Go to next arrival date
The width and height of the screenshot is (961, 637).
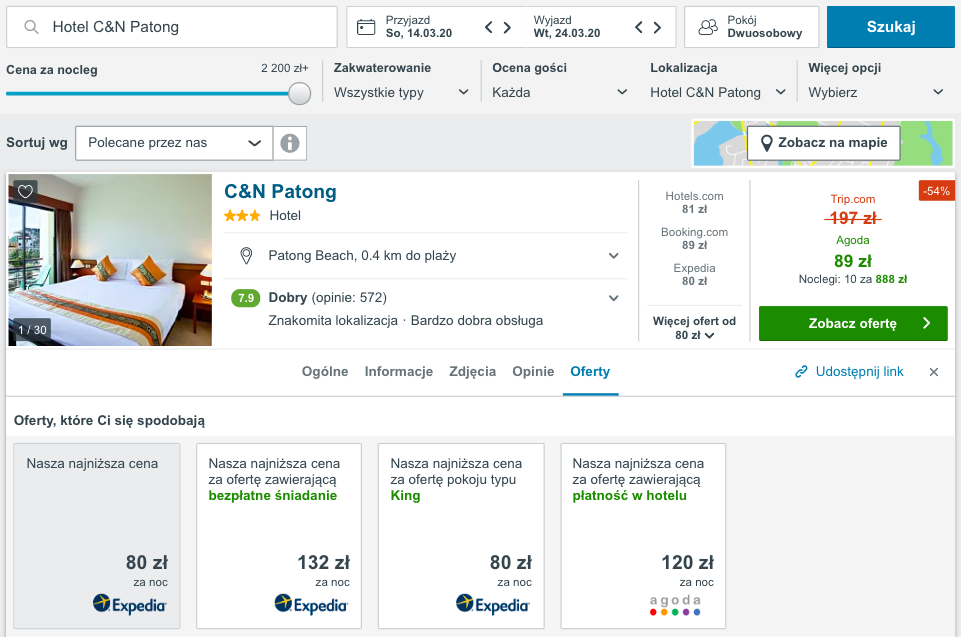[507, 27]
